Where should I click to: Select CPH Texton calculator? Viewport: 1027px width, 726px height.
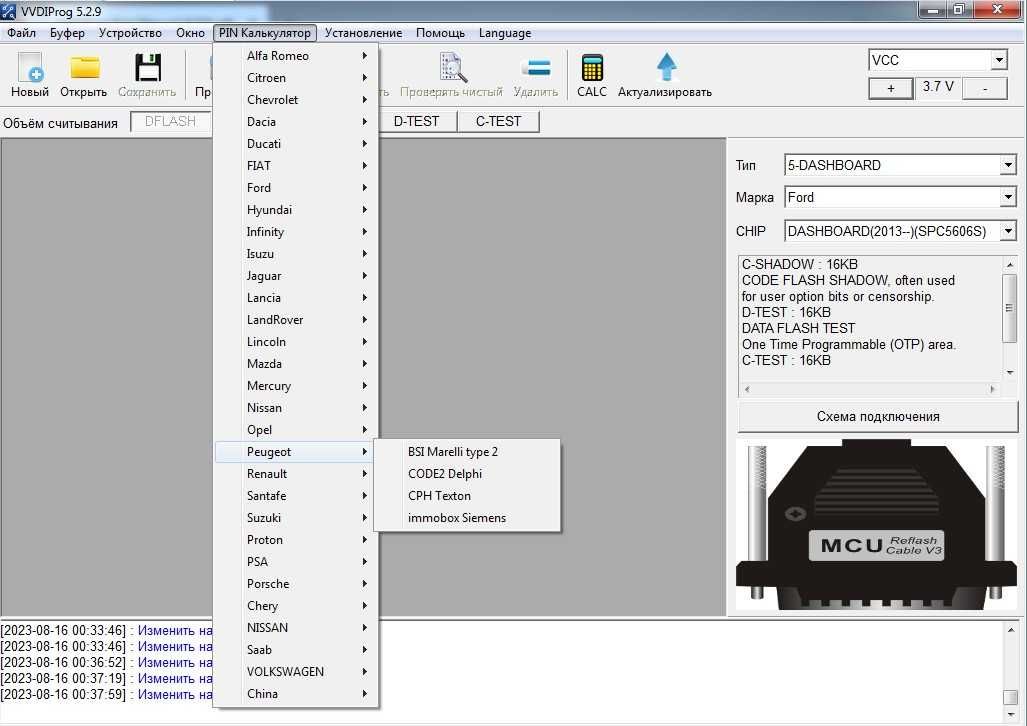pyautogui.click(x=467, y=496)
